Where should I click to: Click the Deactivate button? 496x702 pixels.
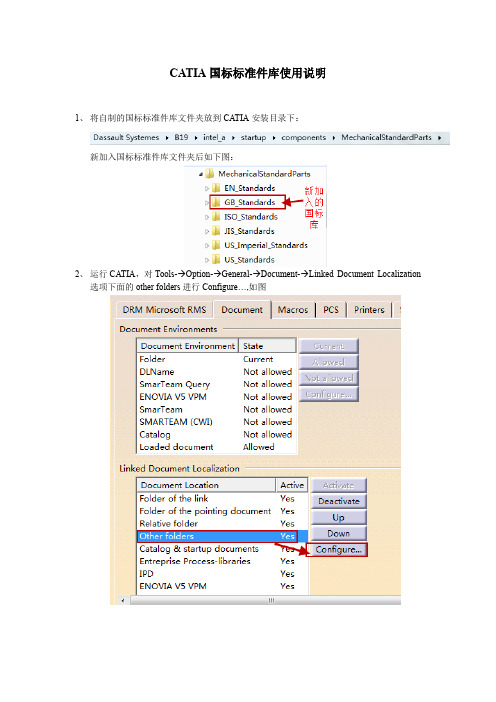pyautogui.click(x=339, y=501)
